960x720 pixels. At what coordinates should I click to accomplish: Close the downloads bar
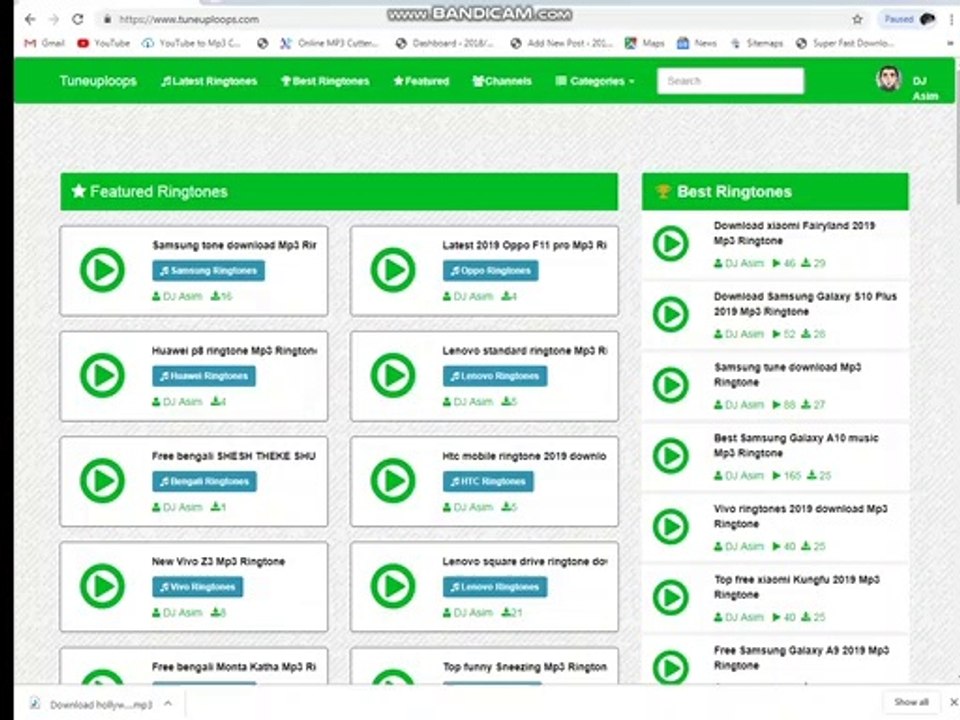953,702
